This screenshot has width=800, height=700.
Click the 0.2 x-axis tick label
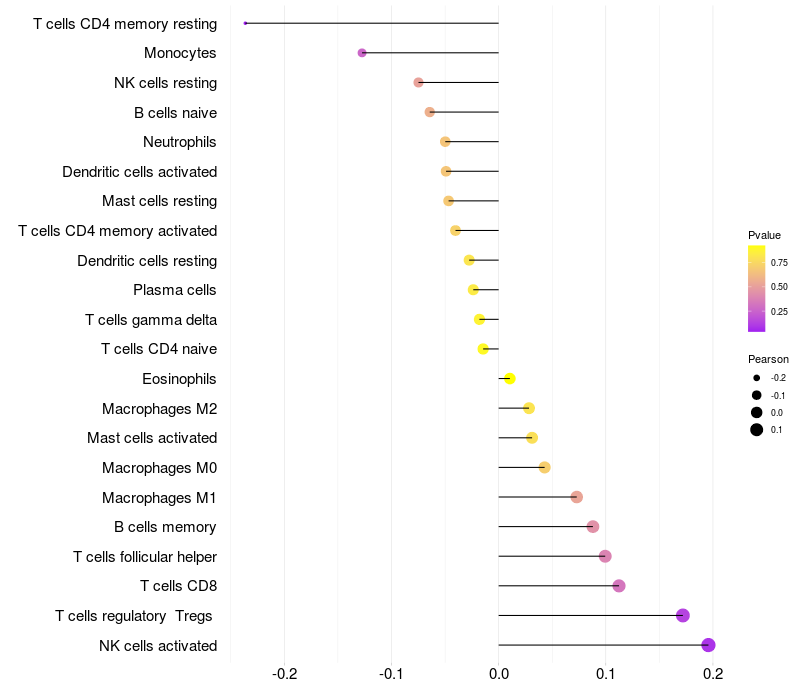pos(712,674)
